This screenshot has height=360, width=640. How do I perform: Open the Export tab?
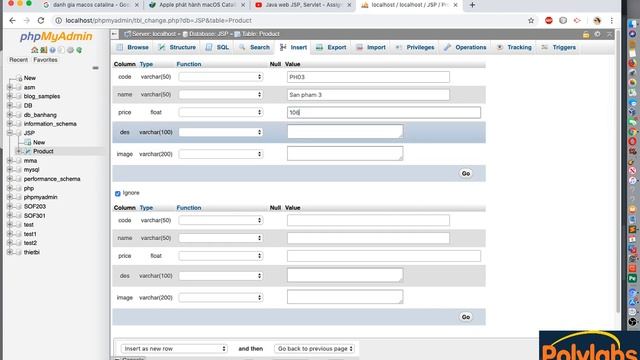point(331,47)
